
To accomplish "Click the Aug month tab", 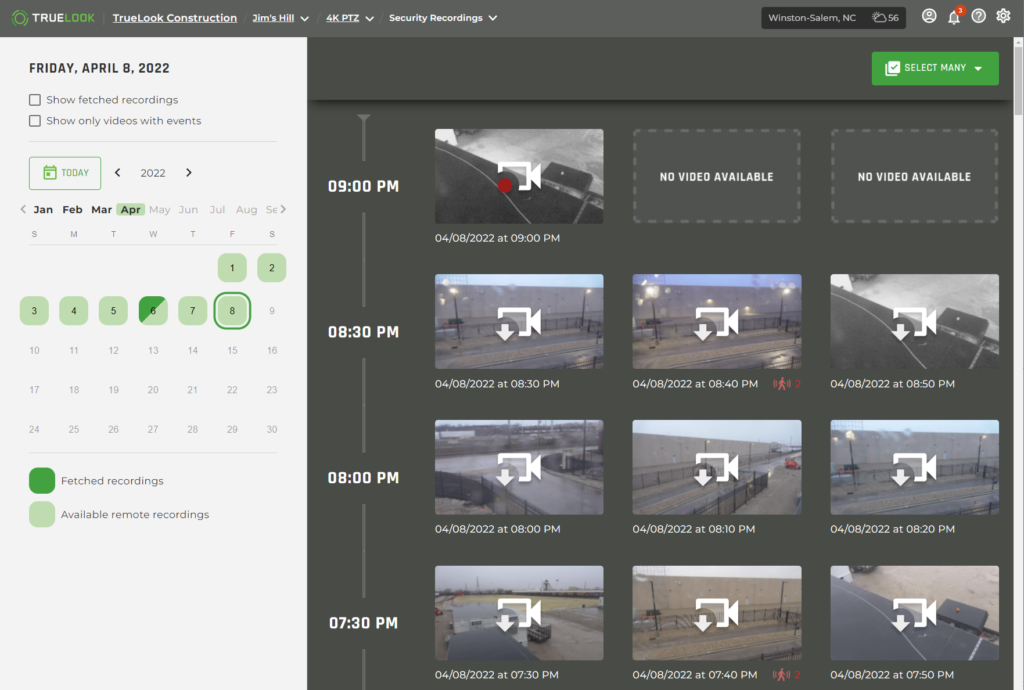I will point(246,210).
